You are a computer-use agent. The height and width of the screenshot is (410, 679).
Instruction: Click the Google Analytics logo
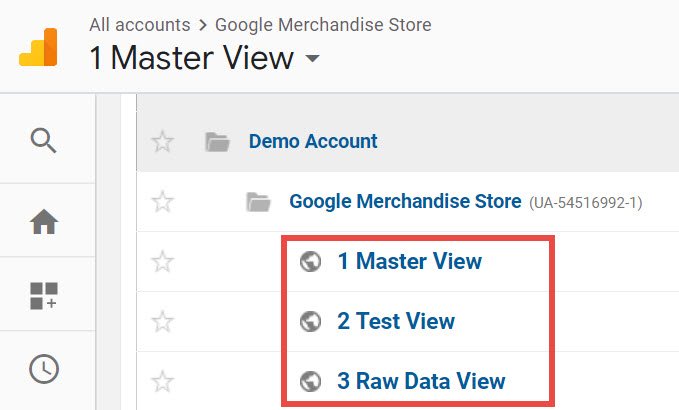pos(38,47)
